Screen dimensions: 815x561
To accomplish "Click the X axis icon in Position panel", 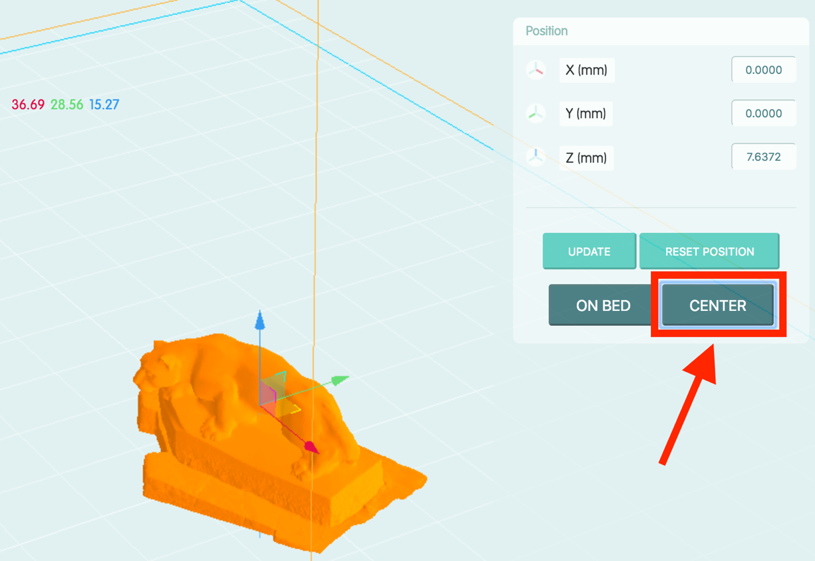I will click(536, 70).
